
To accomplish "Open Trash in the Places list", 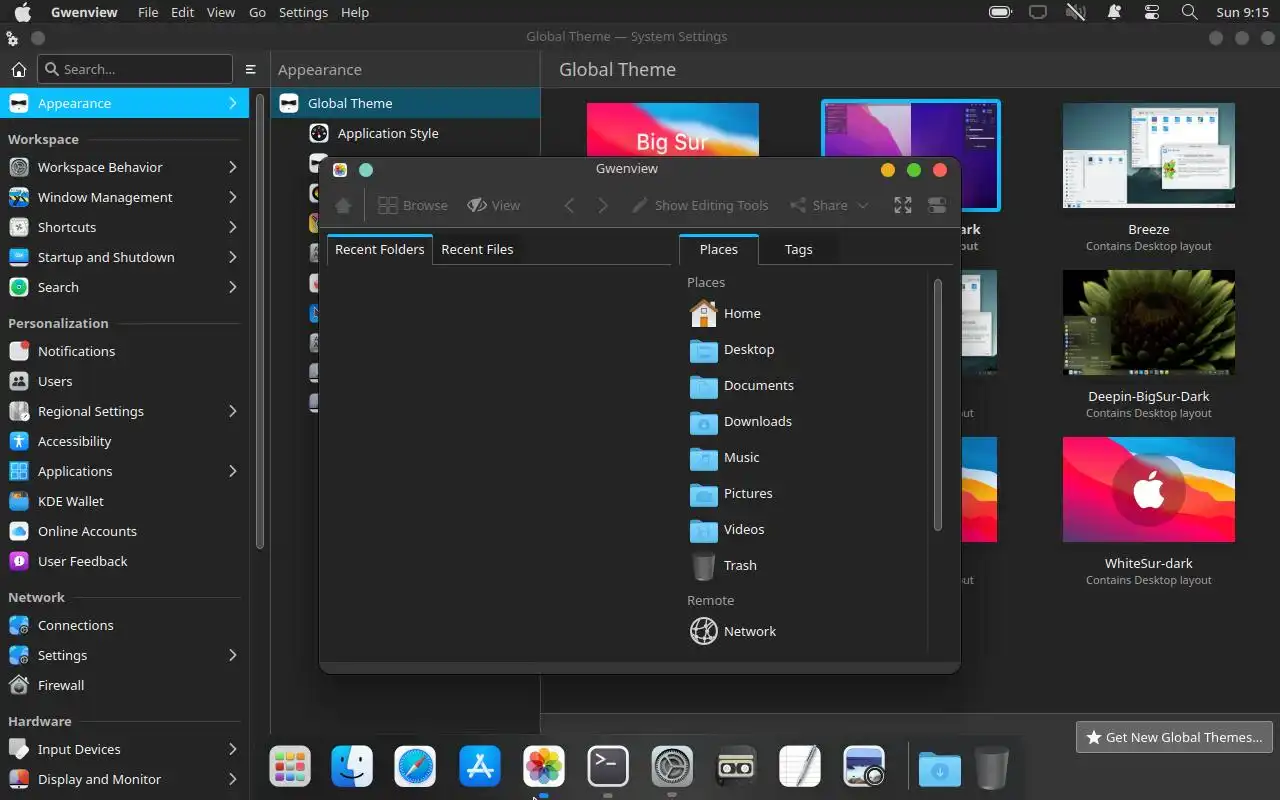I will (723, 565).
